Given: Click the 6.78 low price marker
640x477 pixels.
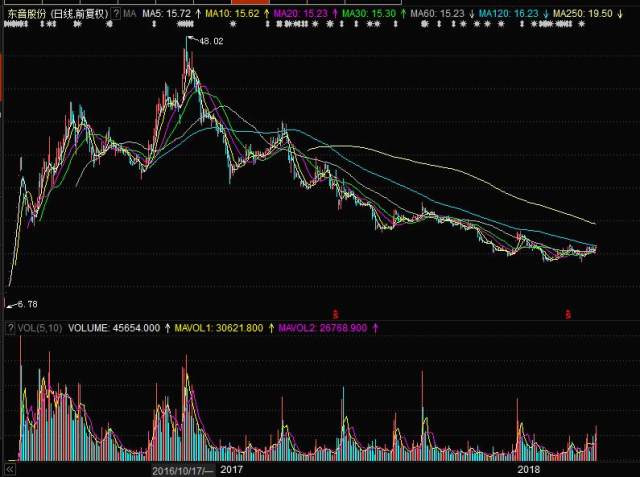Looking at the screenshot, I should [x=24, y=303].
